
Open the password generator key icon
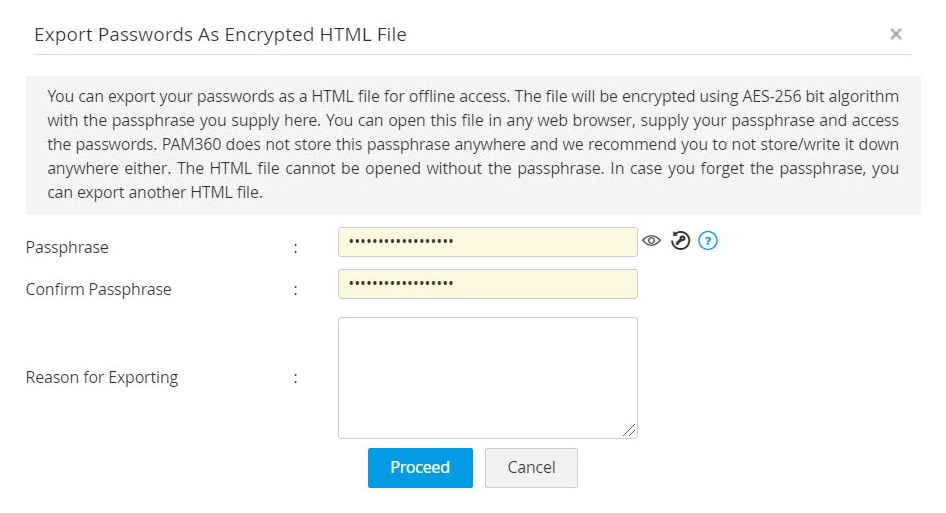click(x=681, y=241)
